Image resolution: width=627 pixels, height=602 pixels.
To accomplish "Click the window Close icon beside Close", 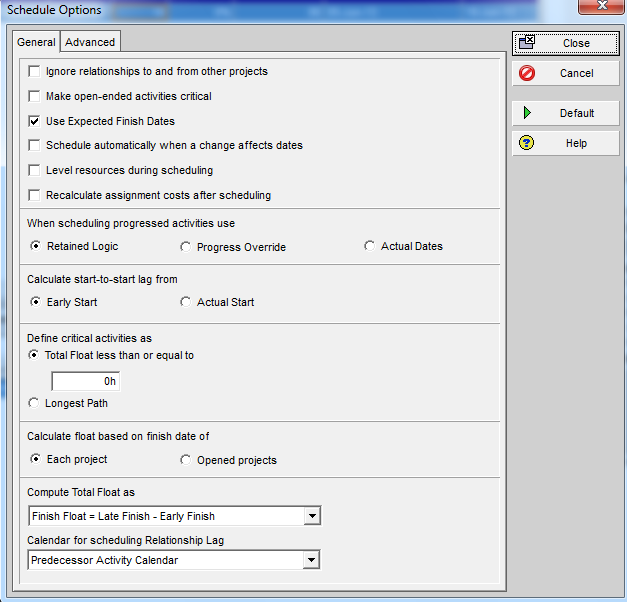I will coord(527,42).
